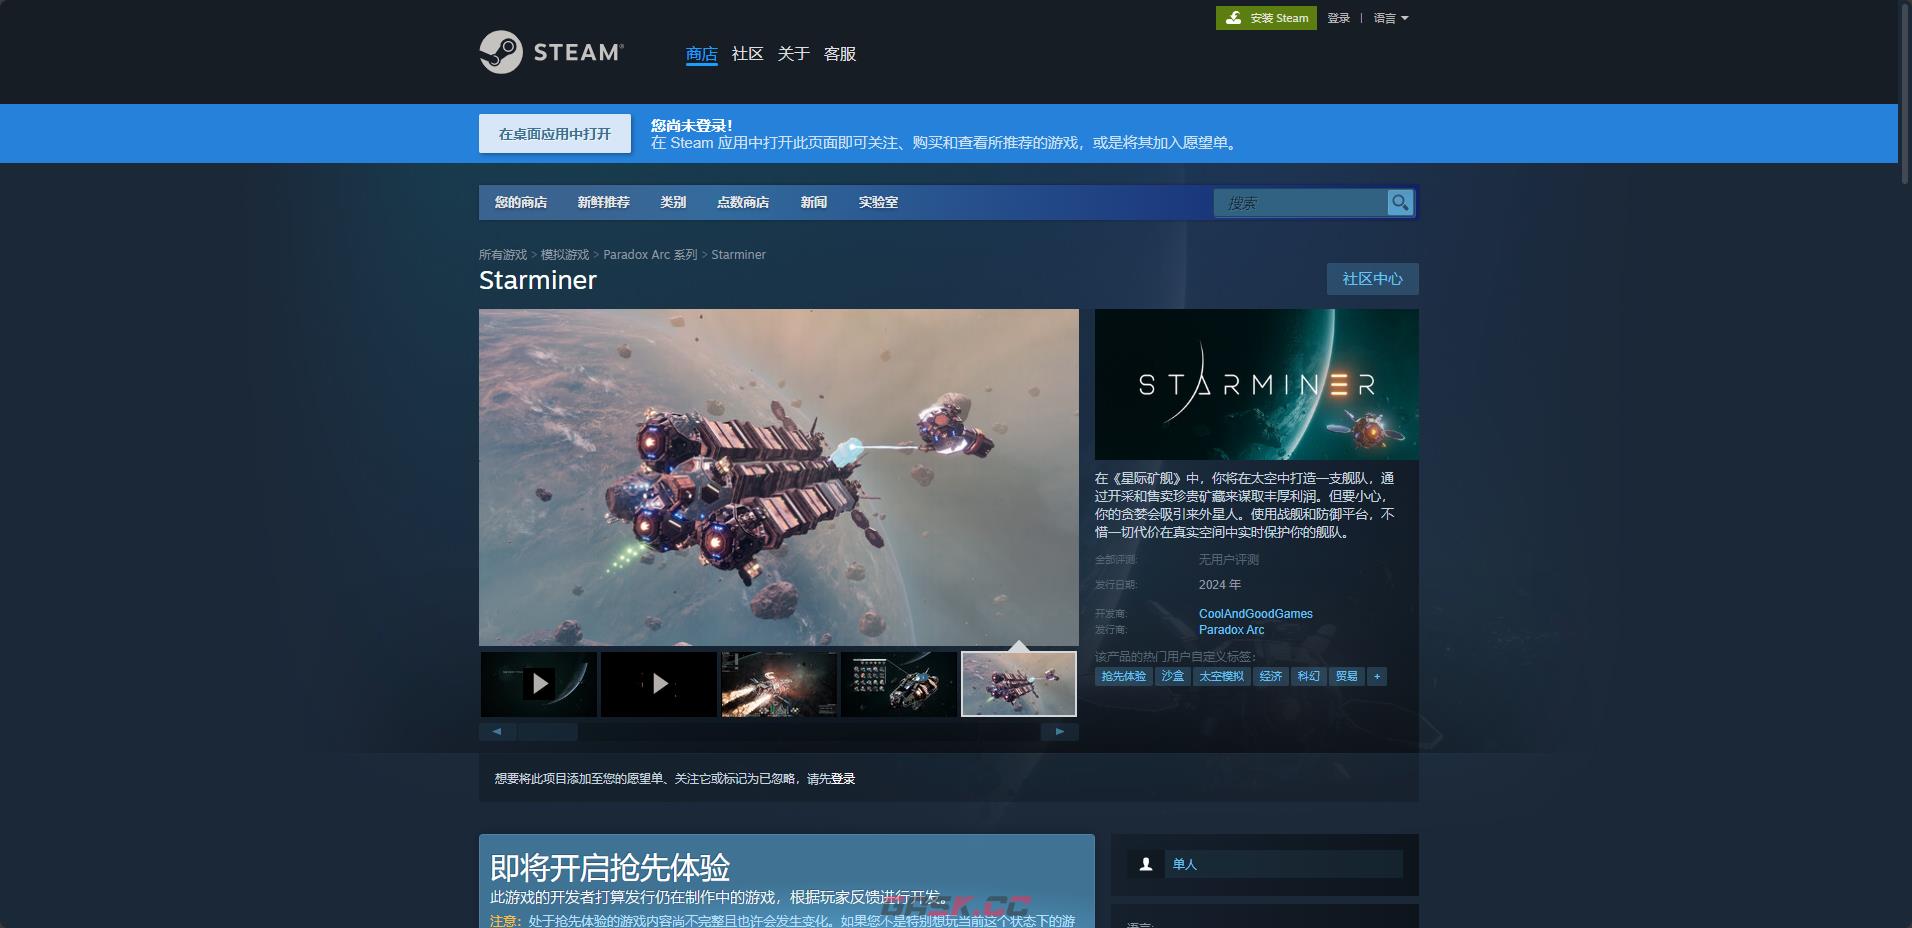
Task: Focus the 搜索 search input field
Action: point(1300,203)
